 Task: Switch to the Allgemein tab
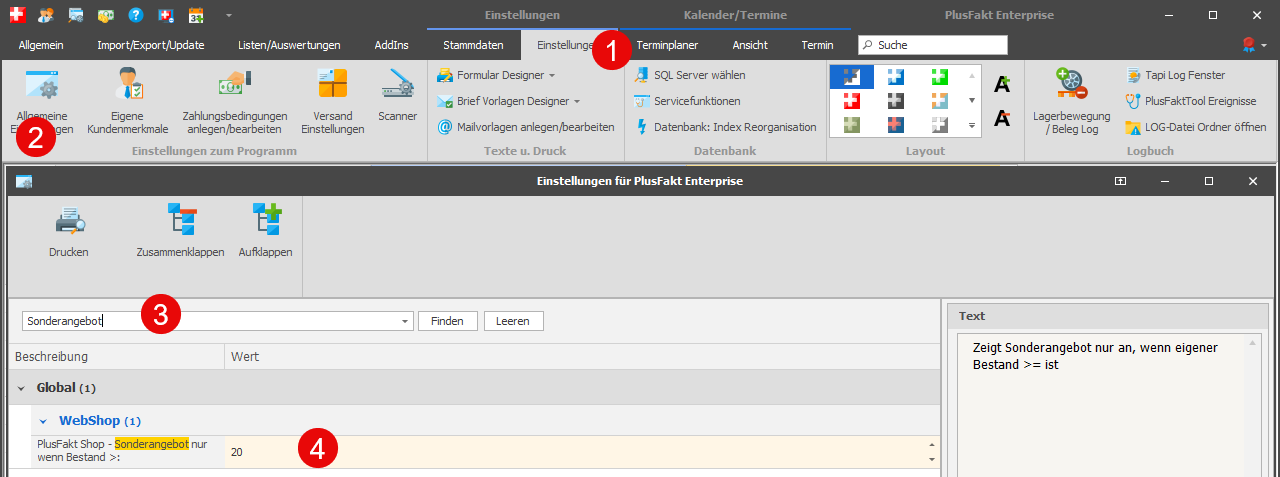click(x=41, y=45)
